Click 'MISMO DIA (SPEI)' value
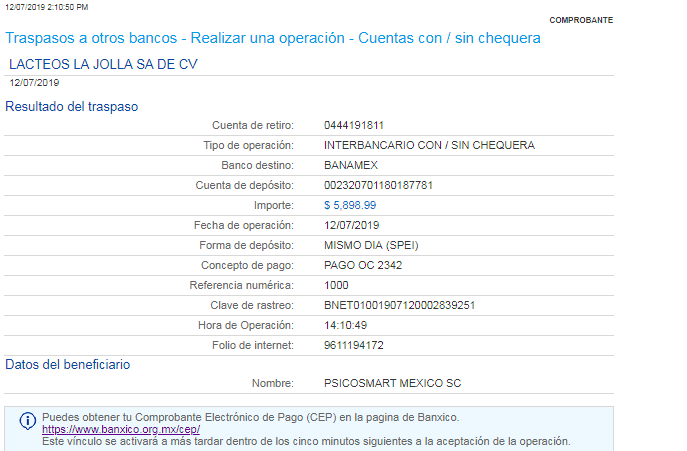This screenshot has height=451, width=687. click(371, 245)
